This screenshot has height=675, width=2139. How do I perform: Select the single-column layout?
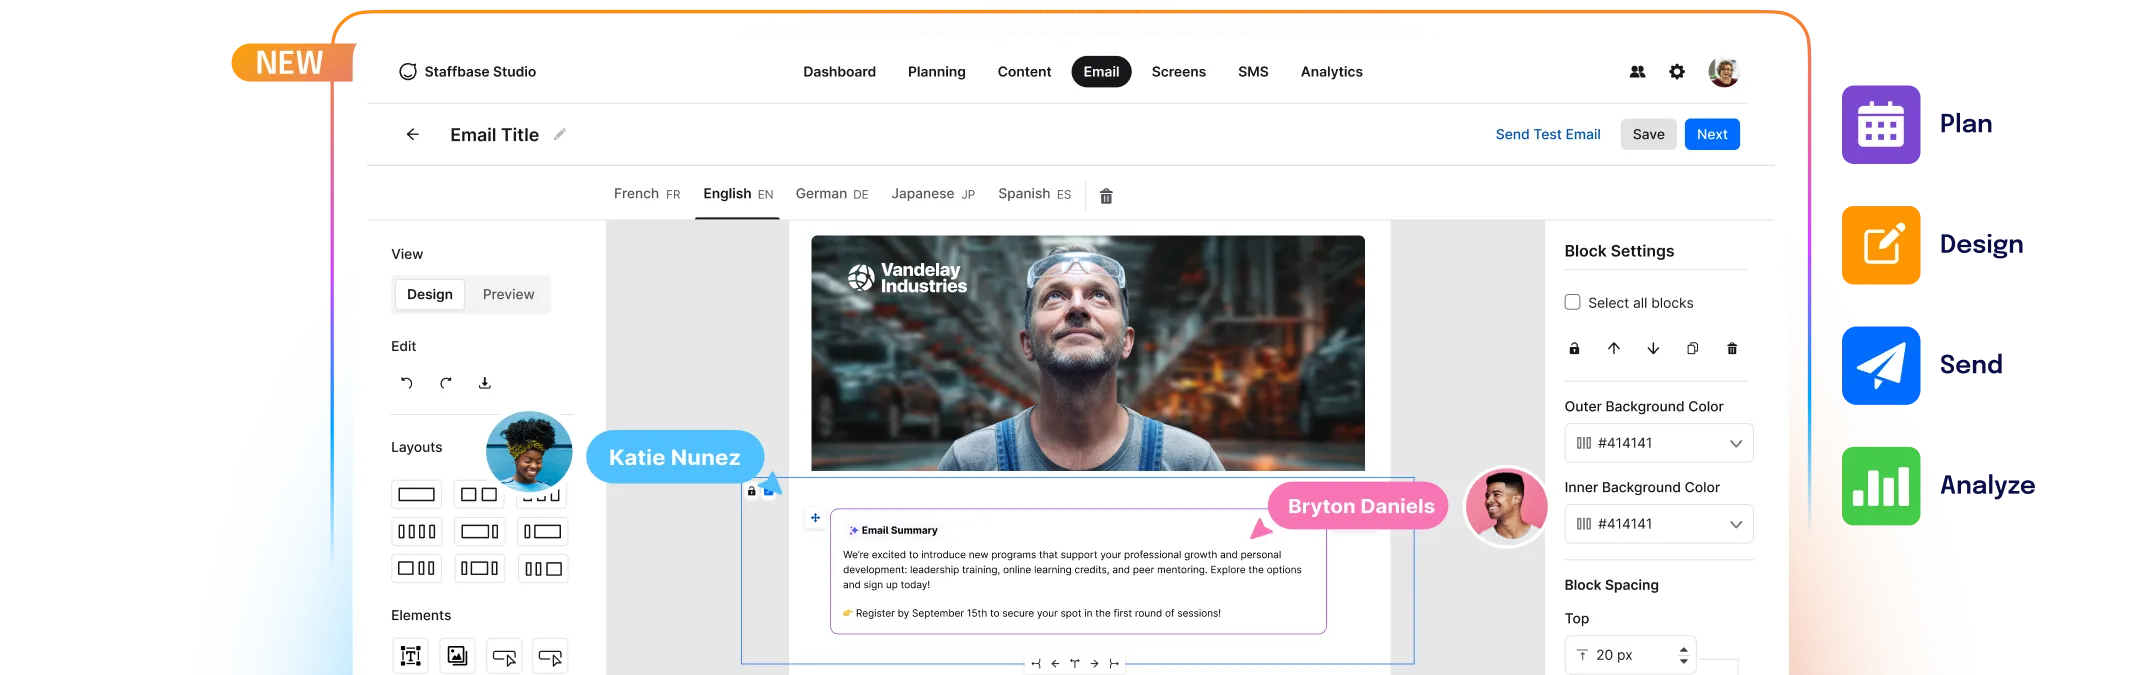pos(417,494)
